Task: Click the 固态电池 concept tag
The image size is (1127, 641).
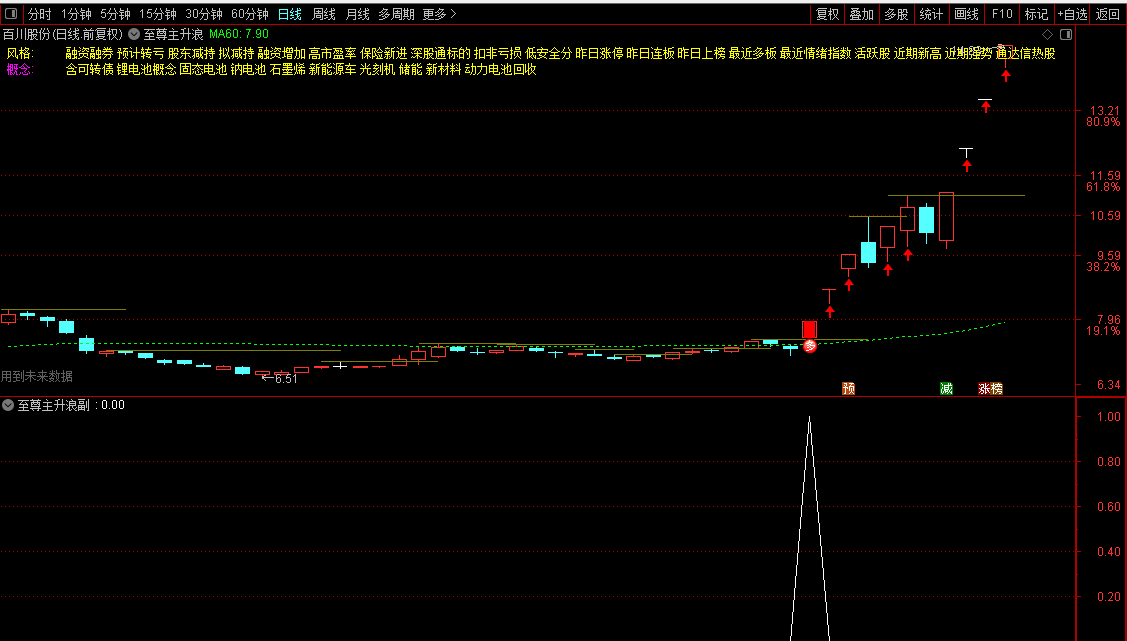Action: tap(203, 69)
